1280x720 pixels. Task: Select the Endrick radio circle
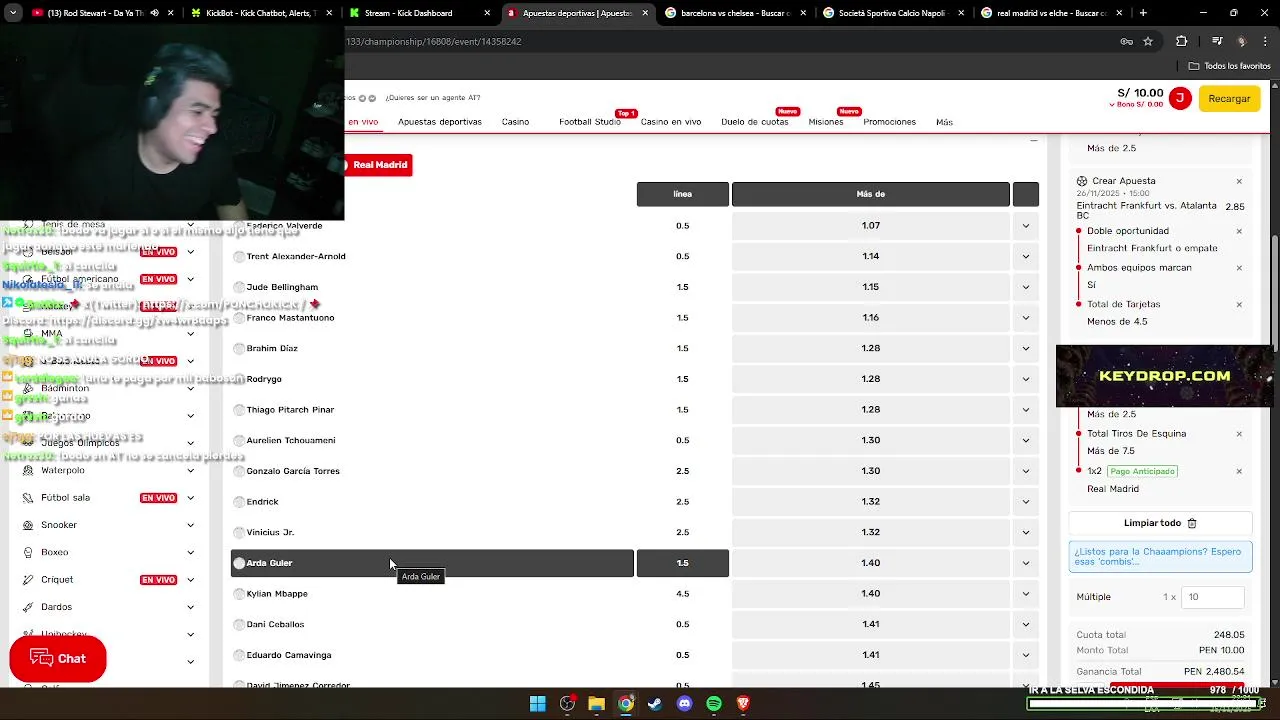(239, 502)
